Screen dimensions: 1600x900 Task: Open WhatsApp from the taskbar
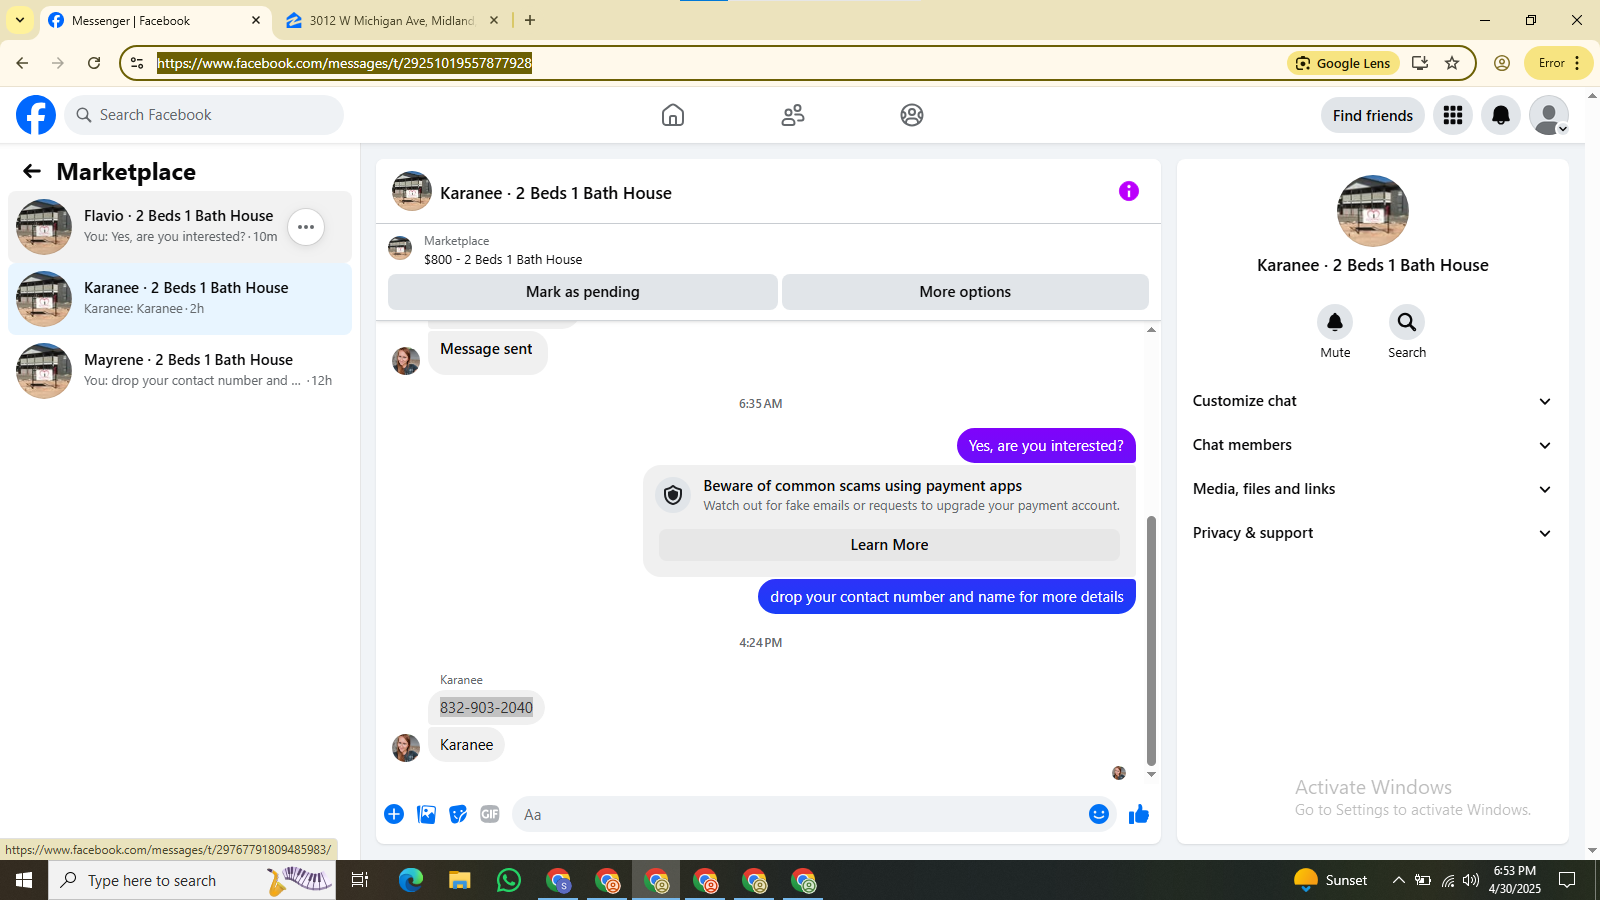pyautogui.click(x=509, y=880)
